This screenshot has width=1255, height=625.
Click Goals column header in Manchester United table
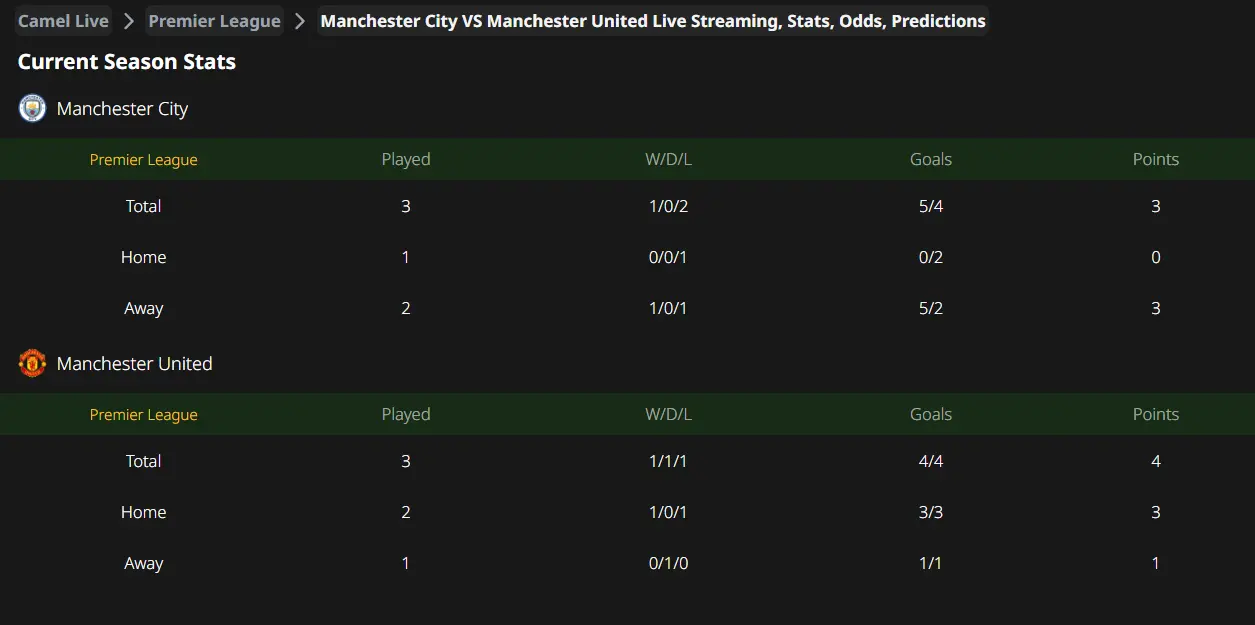click(x=931, y=415)
